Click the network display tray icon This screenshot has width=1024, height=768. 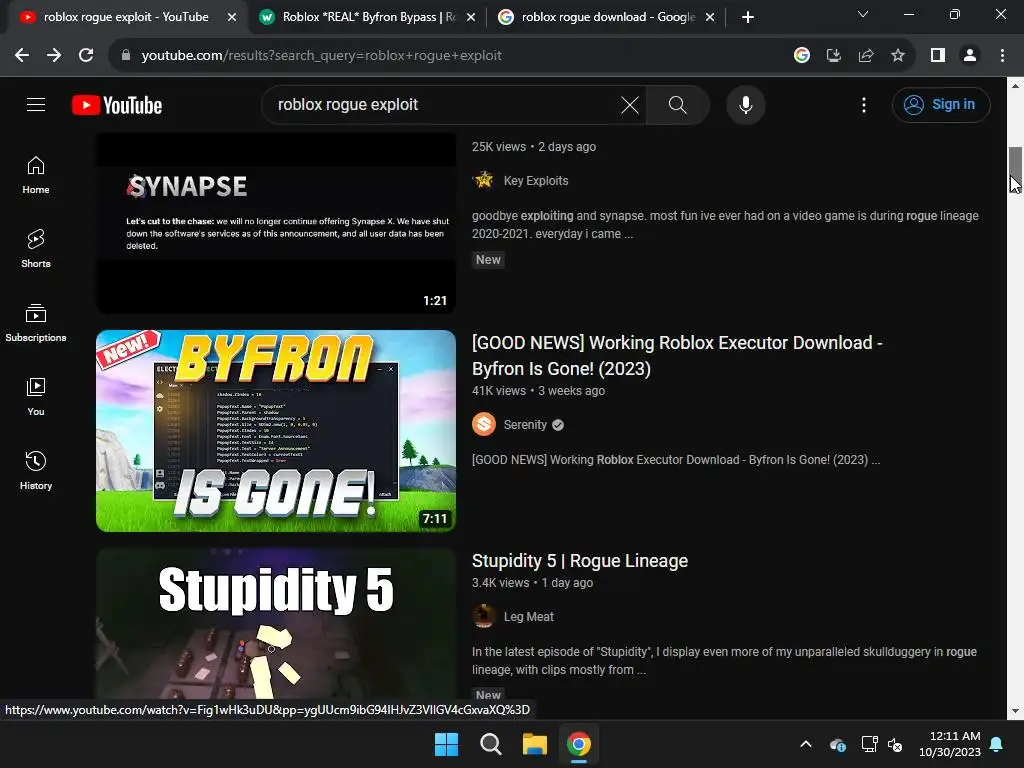click(869, 744)
